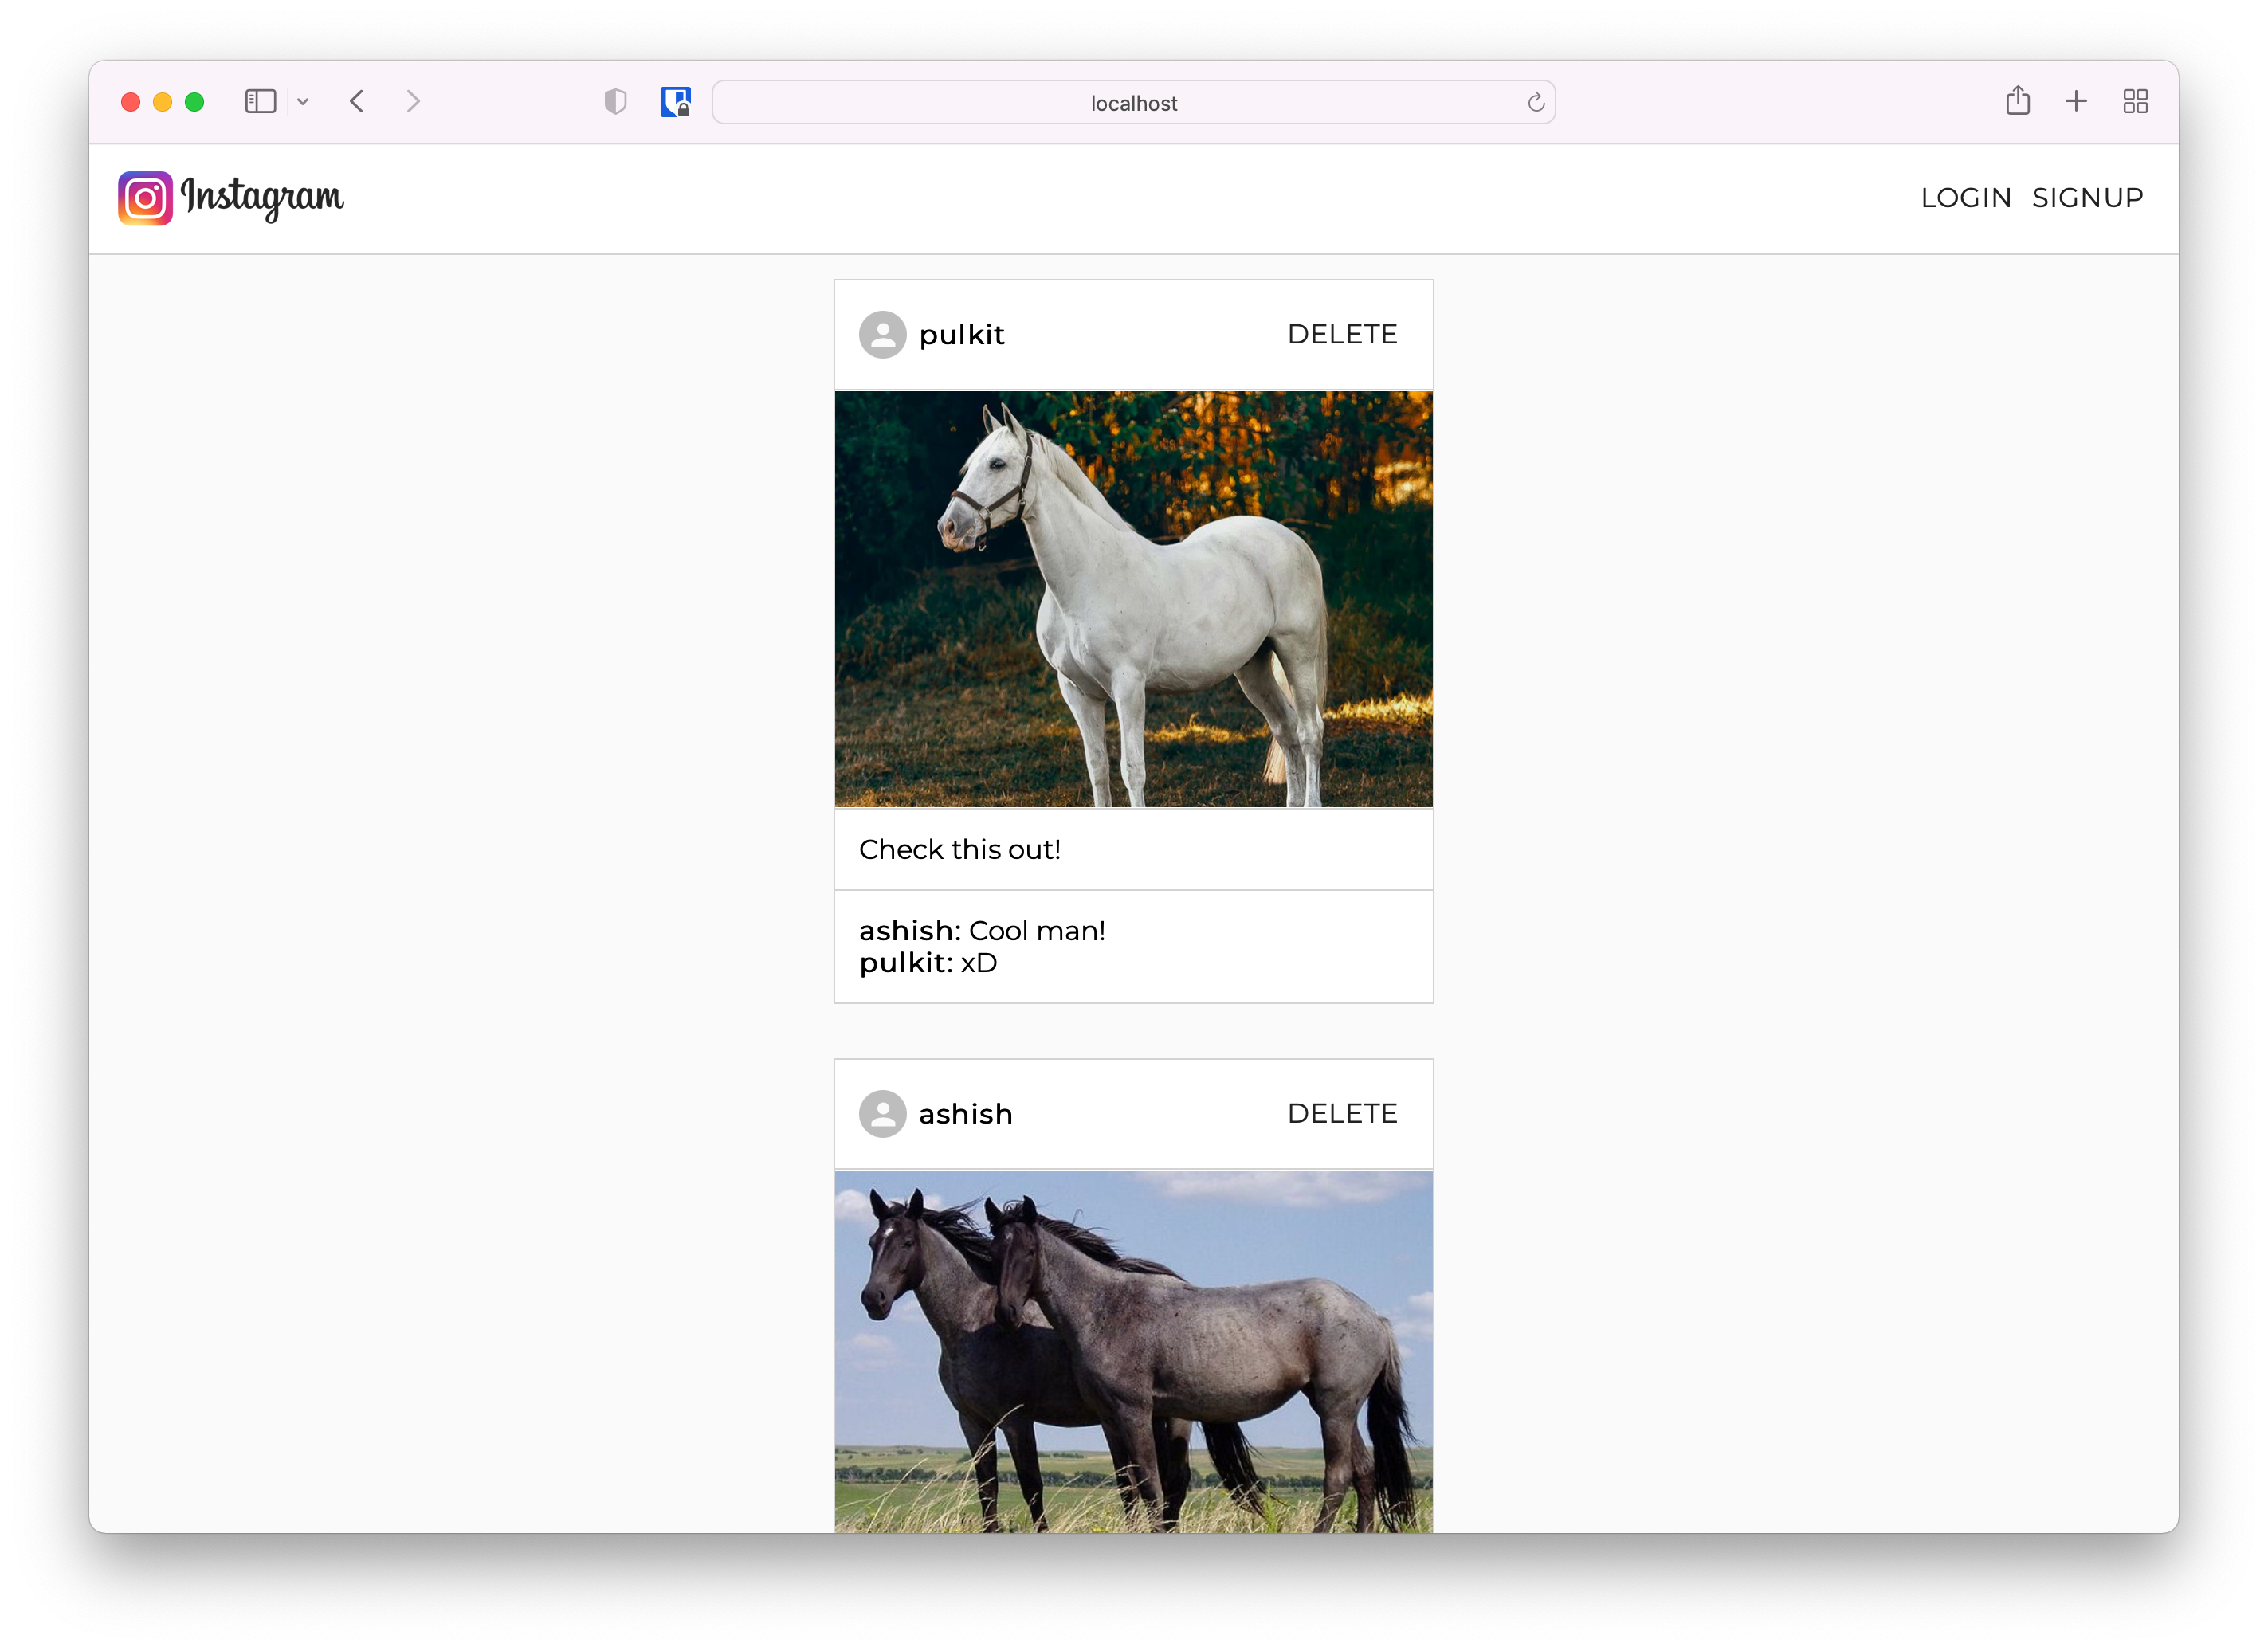Enter full screen with green button
This screenshot has width=2268, height=1651.
click(x=194, y=102)
